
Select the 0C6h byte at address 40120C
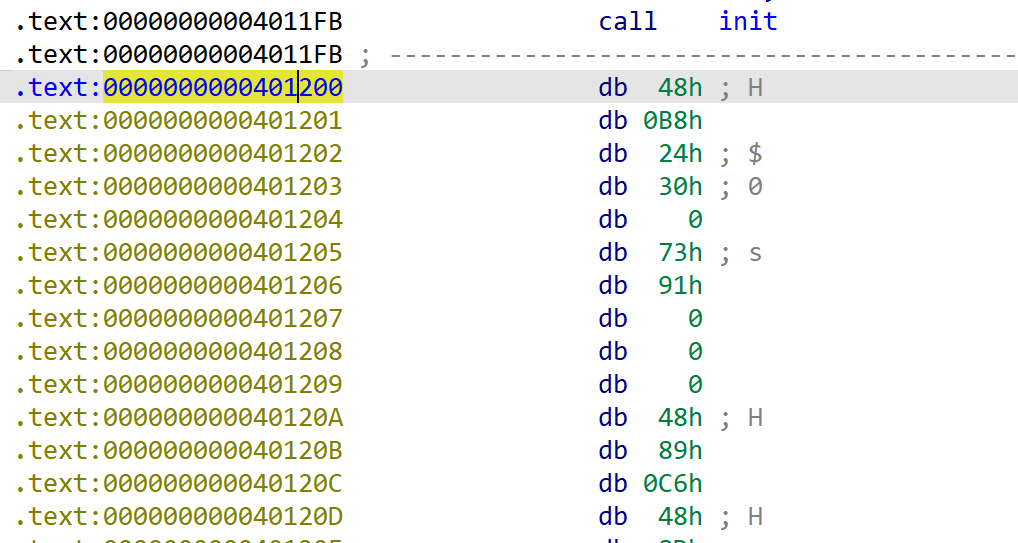(x=673, y=484)
